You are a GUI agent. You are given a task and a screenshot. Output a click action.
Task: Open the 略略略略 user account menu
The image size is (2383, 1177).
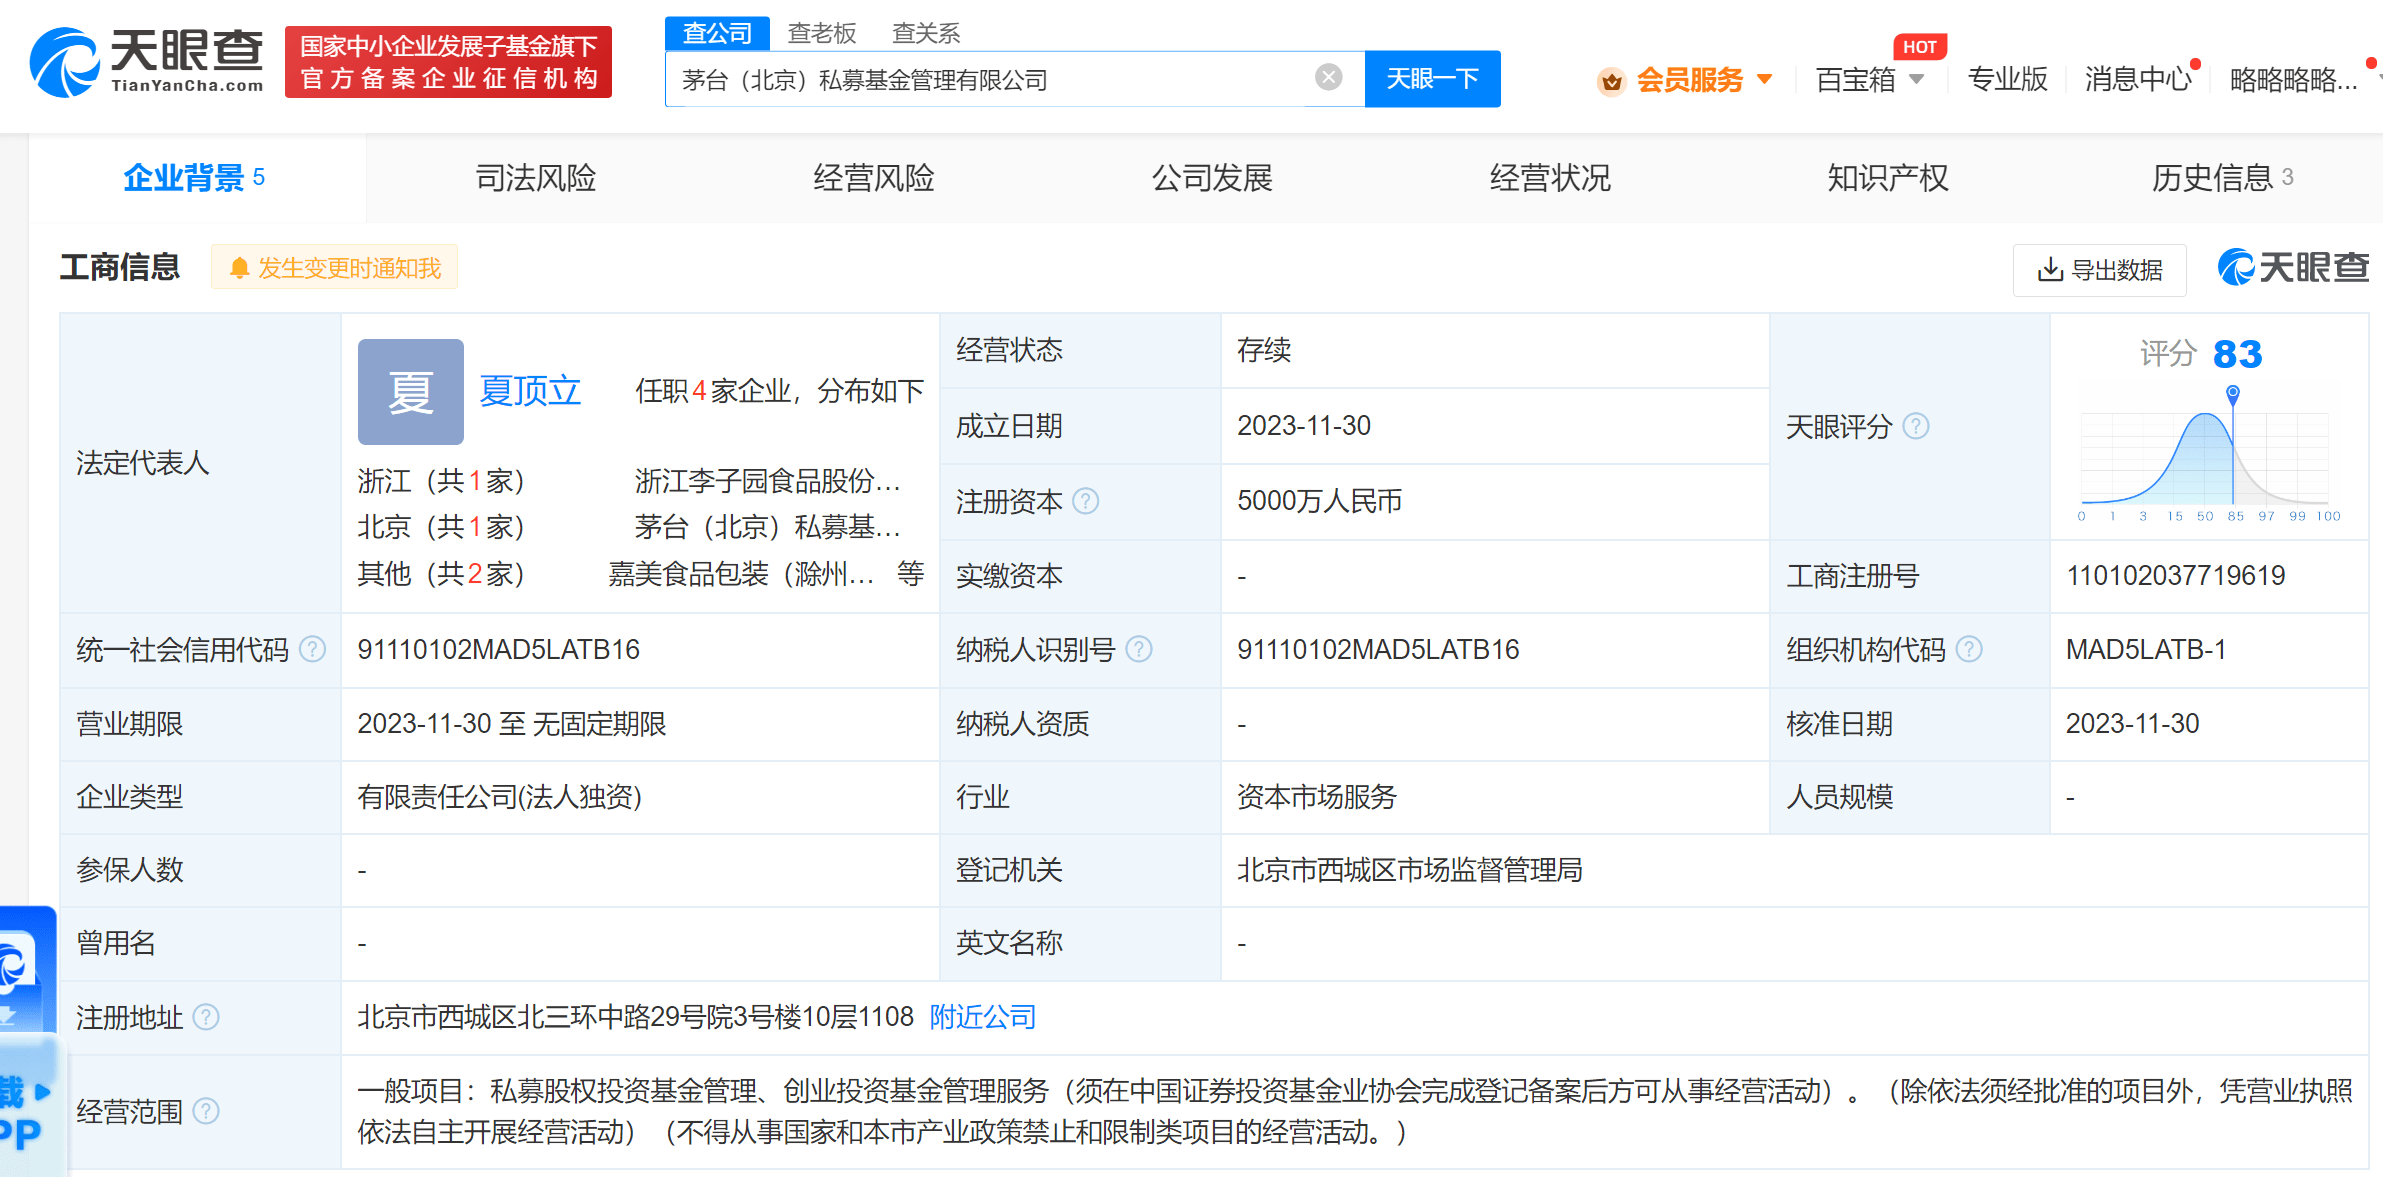(x=2292, y=79)
